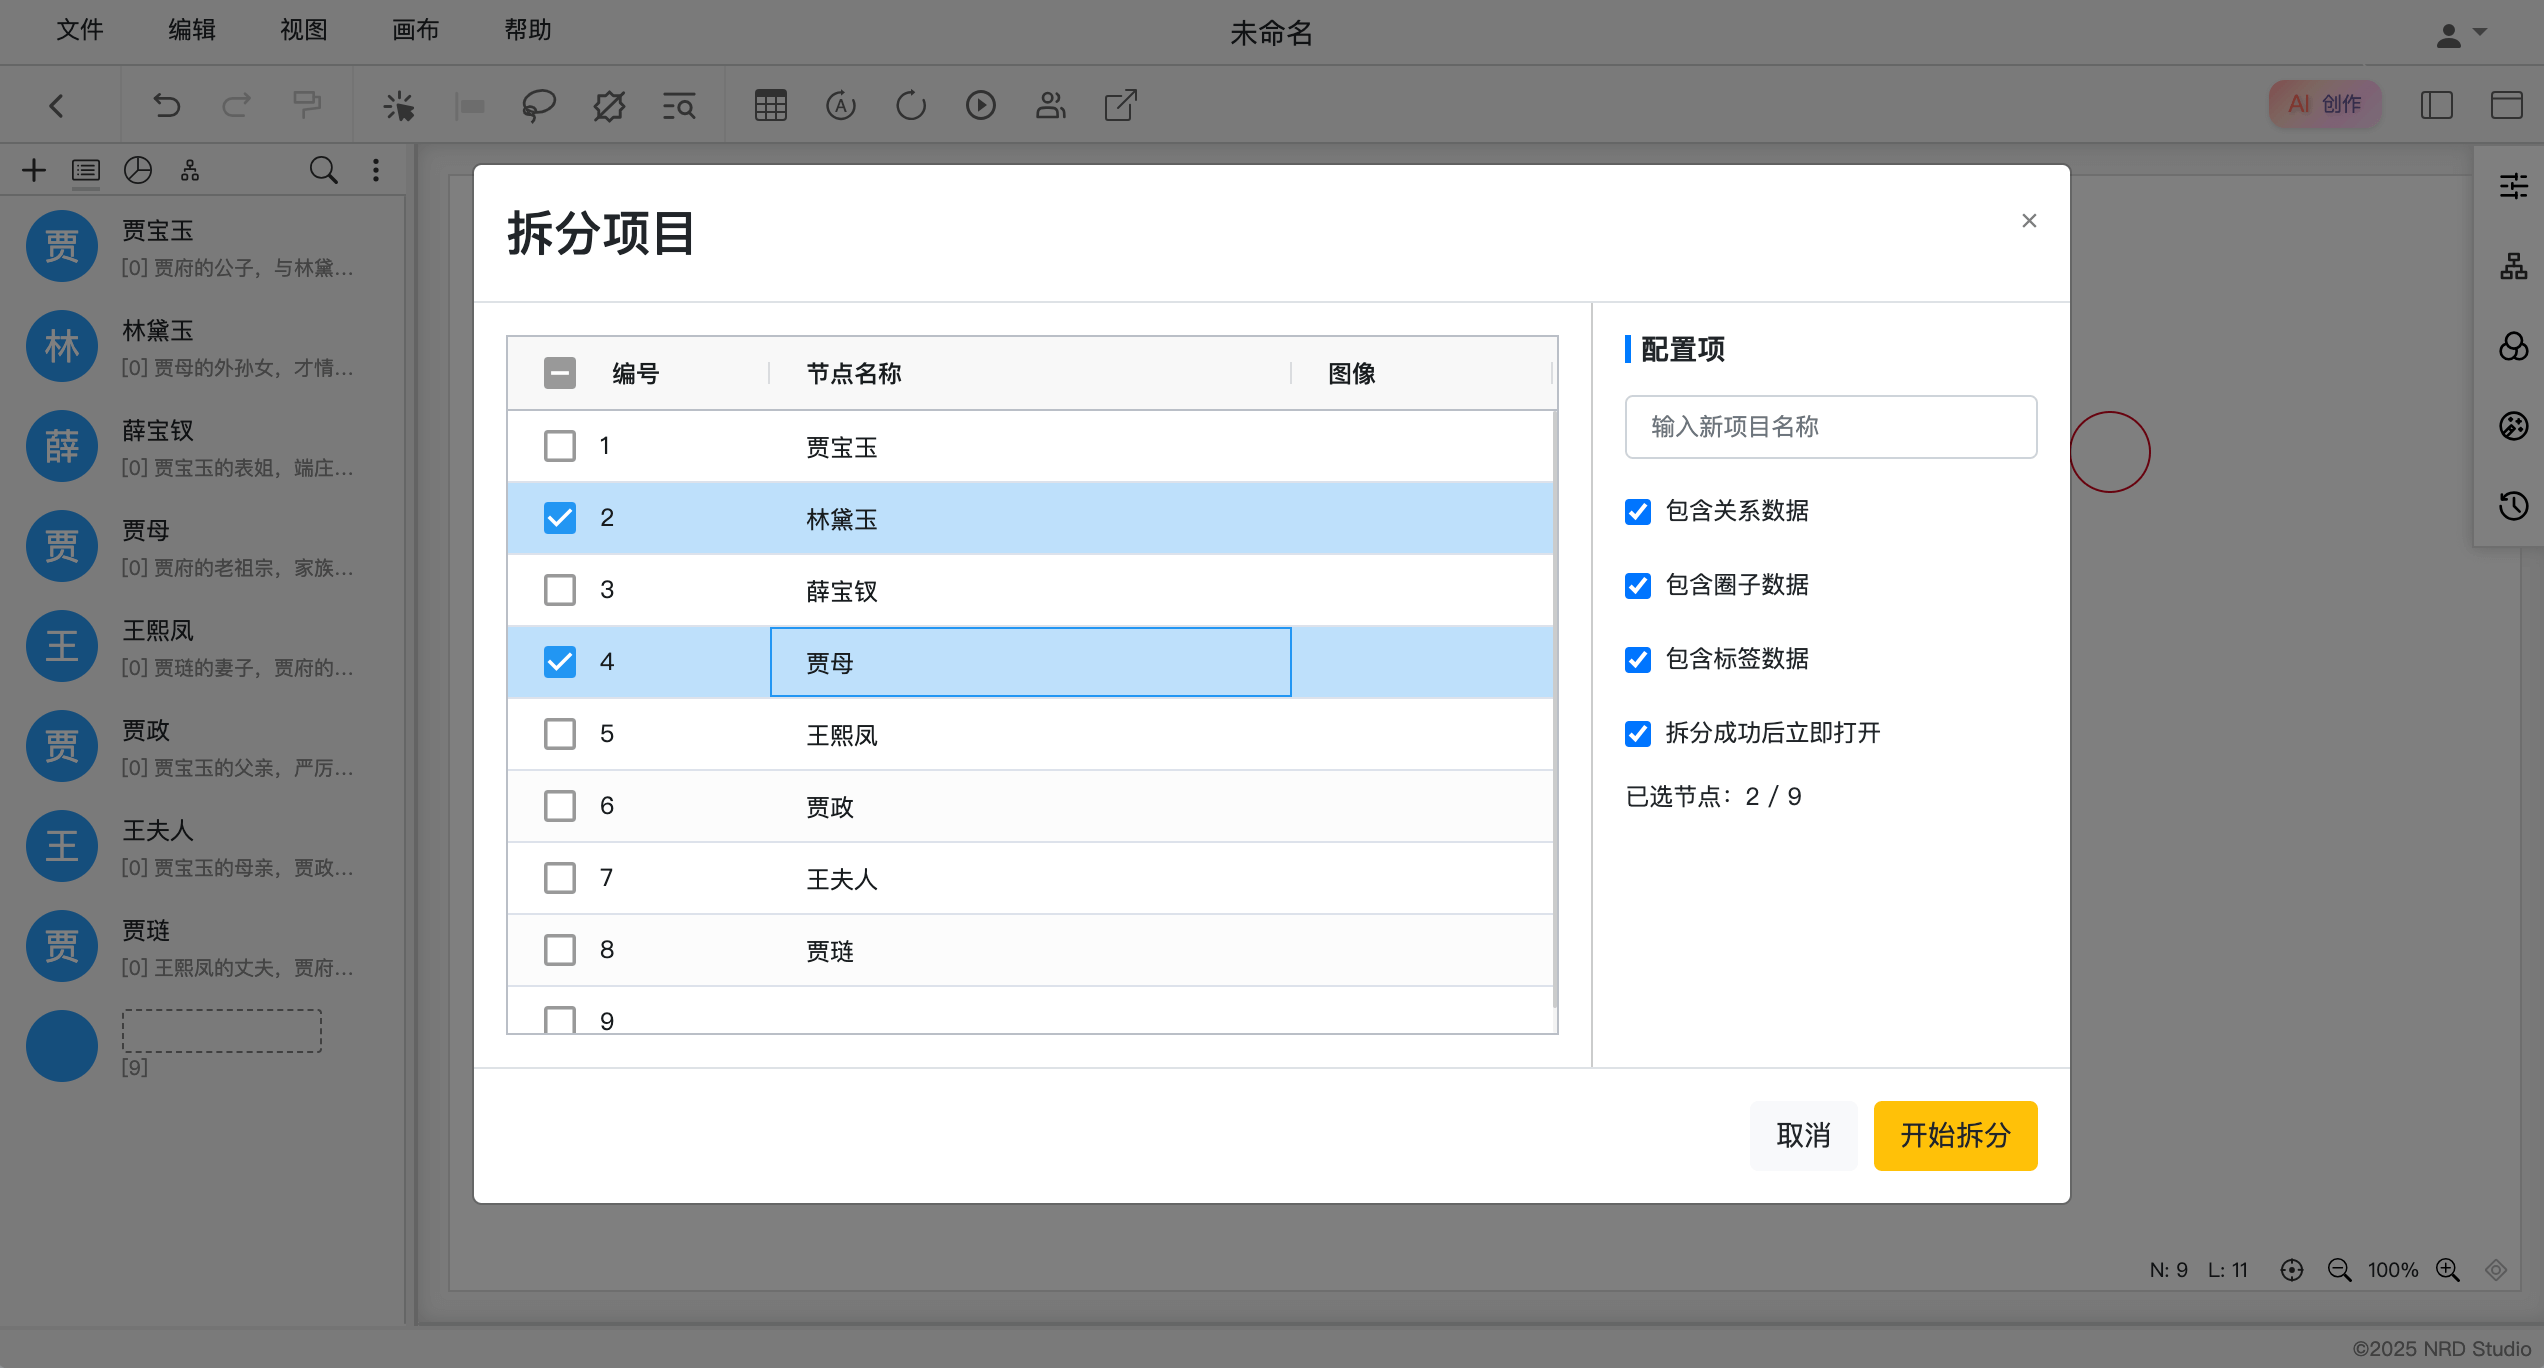Click the 取消 button
The width and height of the screenshot is (2544, 1368).
(x=1803, y=1136)
